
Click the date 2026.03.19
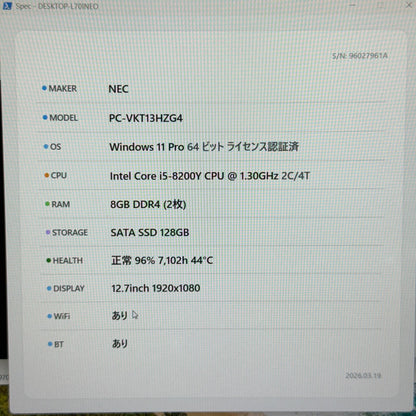click(363, 376)
